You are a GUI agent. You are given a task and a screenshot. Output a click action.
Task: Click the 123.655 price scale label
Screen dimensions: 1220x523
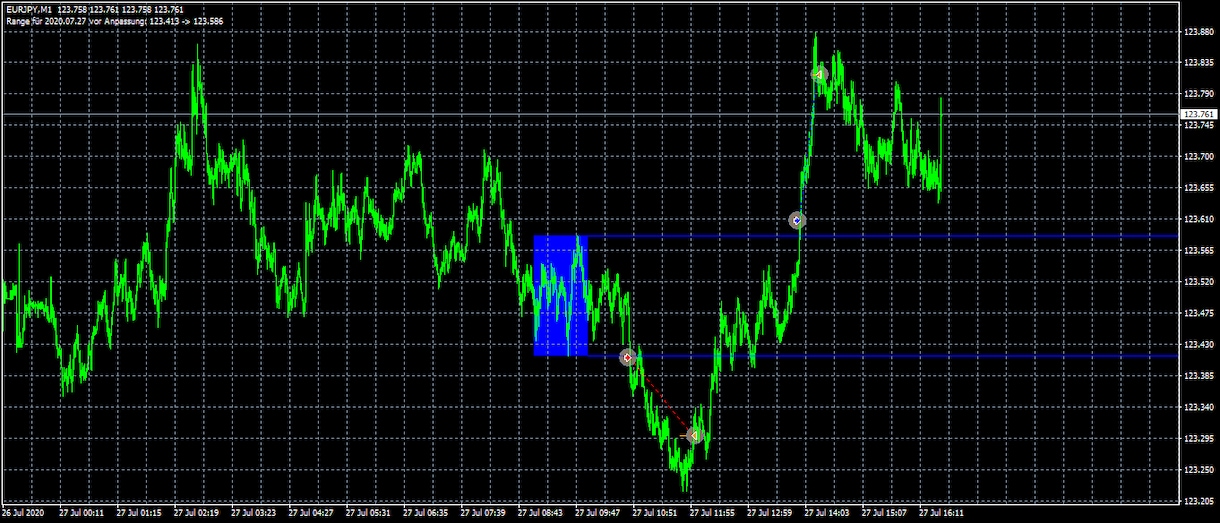(x=1199, y=188)
